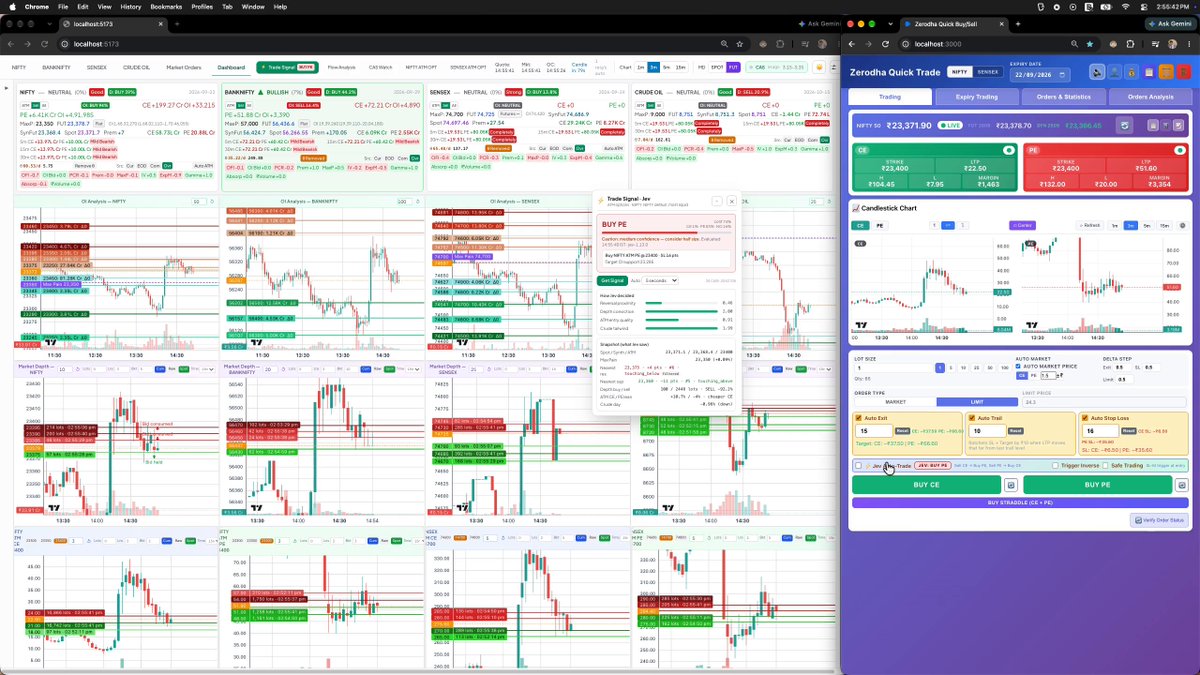Viewport: 1200px width, 675px height.
Task: Click the green BUY PE button
Action: tap(1097, 485)
